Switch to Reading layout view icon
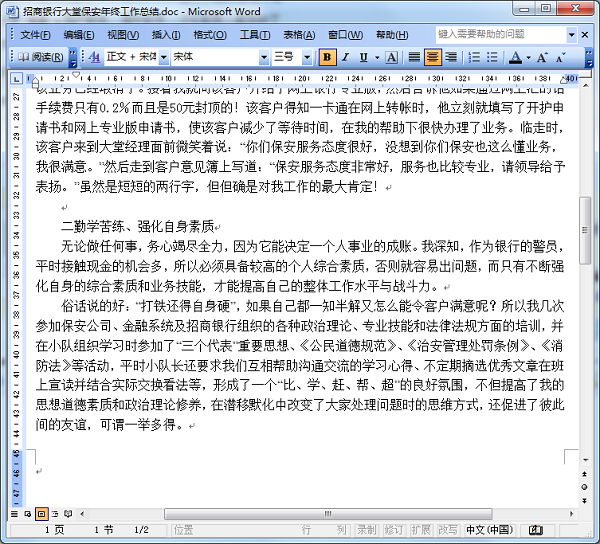The width and height of the screenshot is (600, 544). click(68, 514)
